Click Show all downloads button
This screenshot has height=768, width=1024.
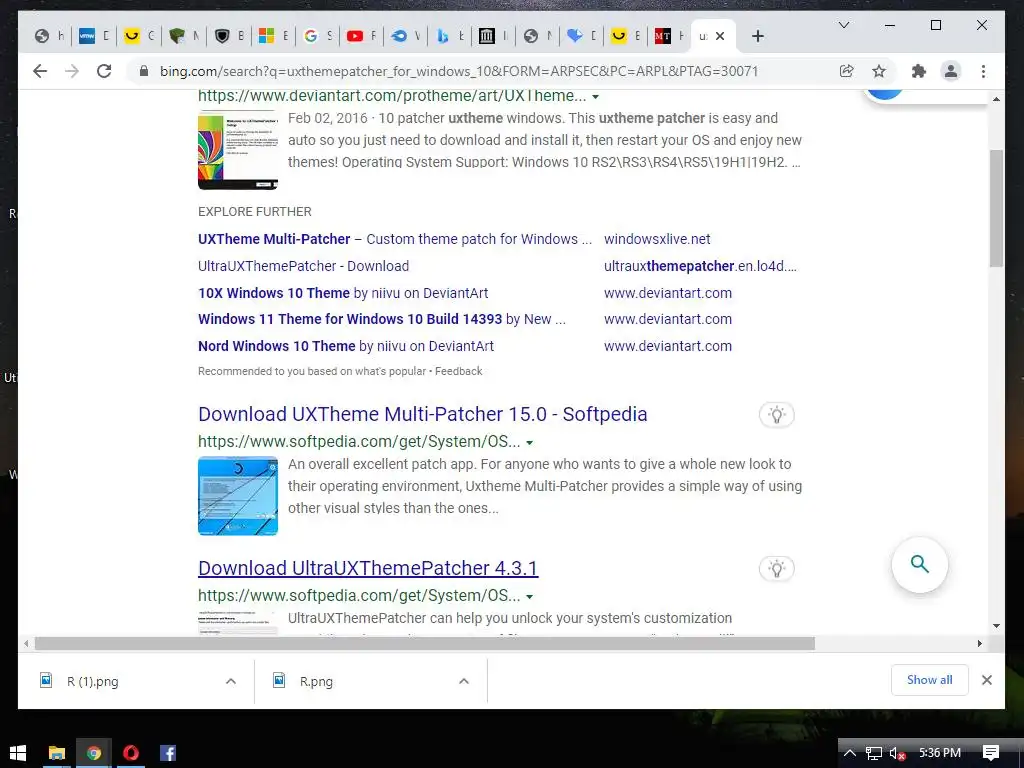point(929,680)
